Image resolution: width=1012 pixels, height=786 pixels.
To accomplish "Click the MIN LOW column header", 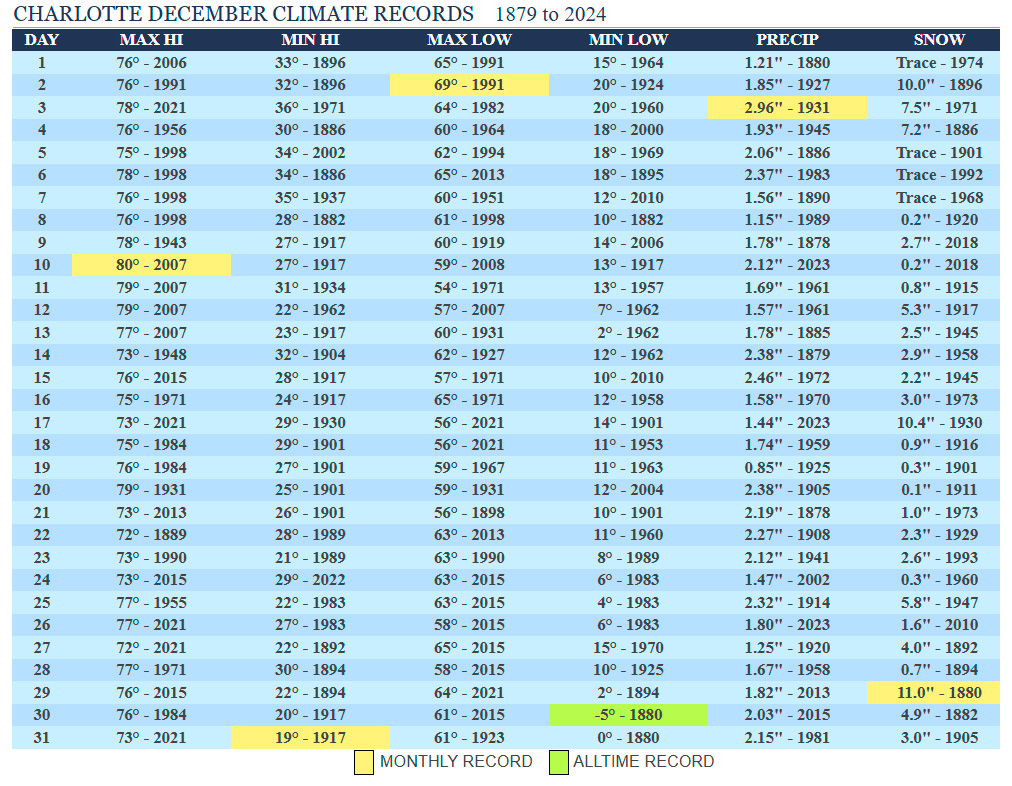I will click(x=628, y=40).
